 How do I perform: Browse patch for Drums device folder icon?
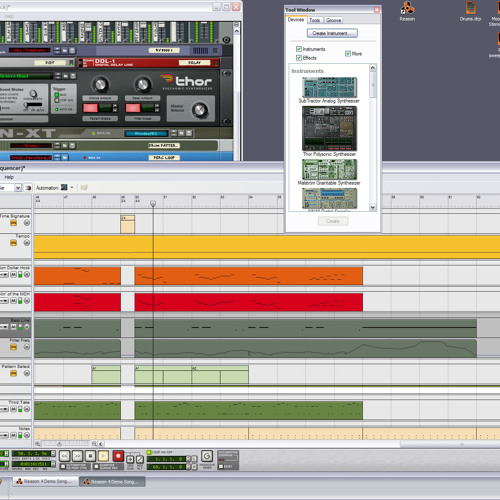(65, 146)
